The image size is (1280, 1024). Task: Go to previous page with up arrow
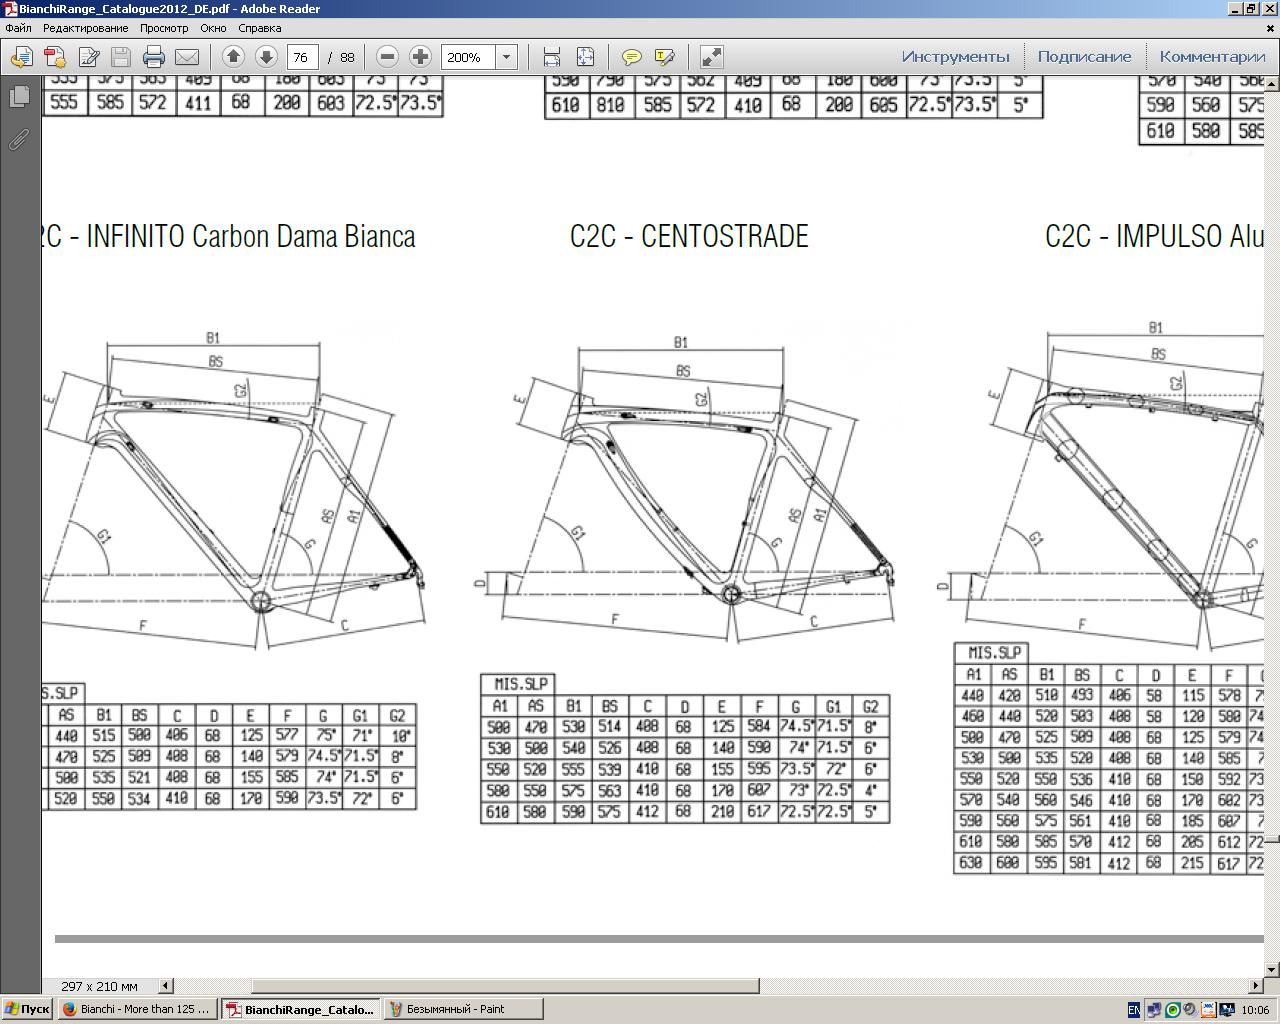coord(233,57)
